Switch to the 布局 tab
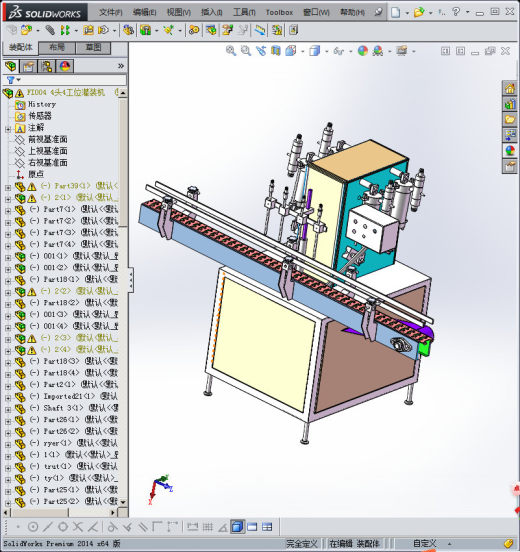This screenshot has height=552, width=520. click(x=57, y=48)
